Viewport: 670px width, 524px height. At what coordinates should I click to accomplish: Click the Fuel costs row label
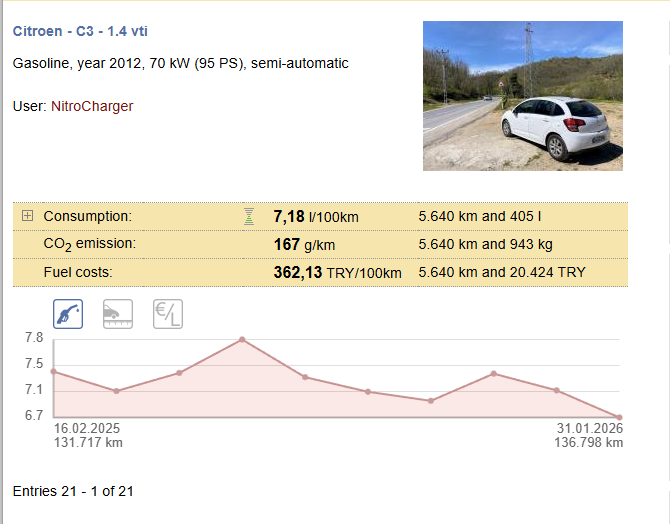[78, 272]
